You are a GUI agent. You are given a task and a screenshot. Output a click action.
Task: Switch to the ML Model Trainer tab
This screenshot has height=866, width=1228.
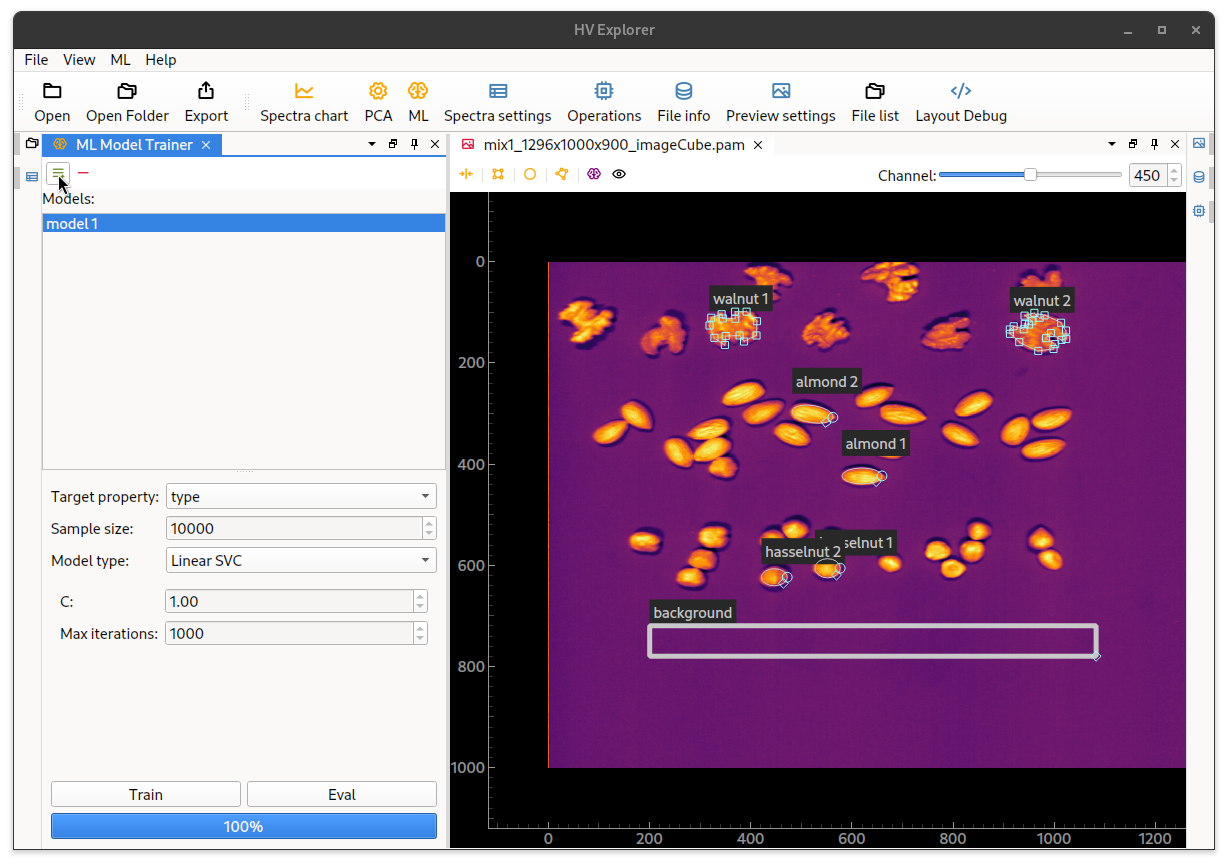click(x=134, y=145)
